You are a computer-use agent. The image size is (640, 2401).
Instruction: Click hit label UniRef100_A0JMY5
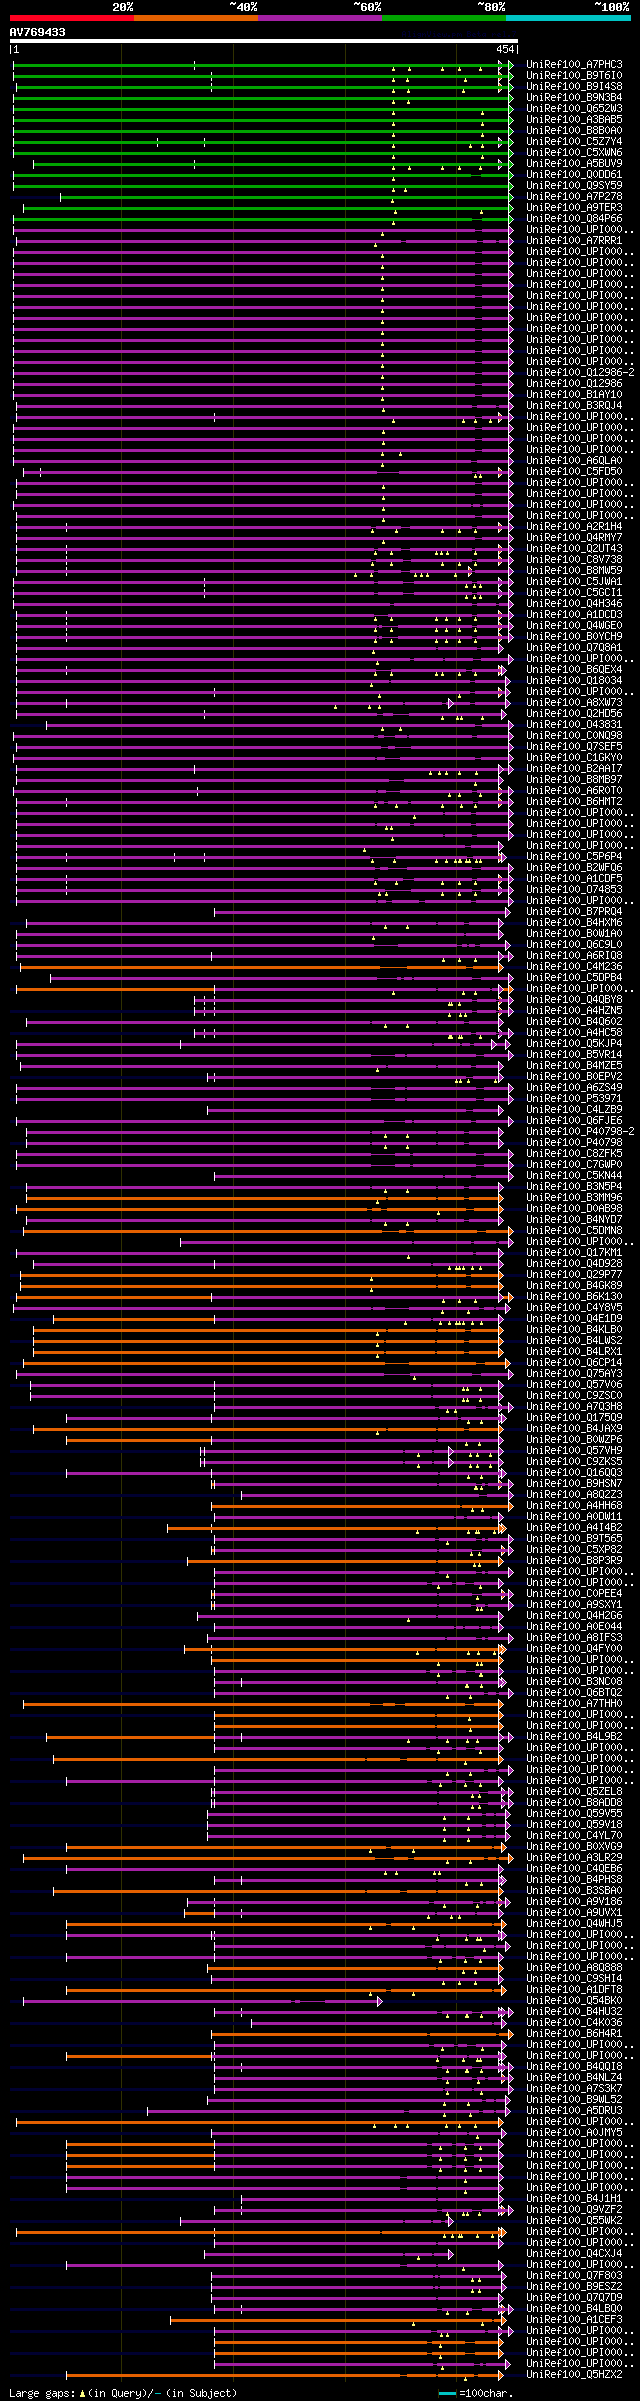(x=574, y=2132)
